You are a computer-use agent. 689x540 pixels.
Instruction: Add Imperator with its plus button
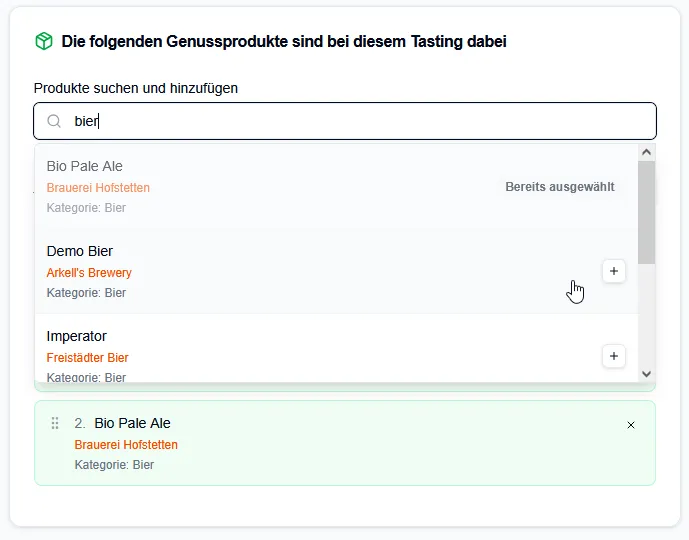pyautogui.click(x=613, y=356)
